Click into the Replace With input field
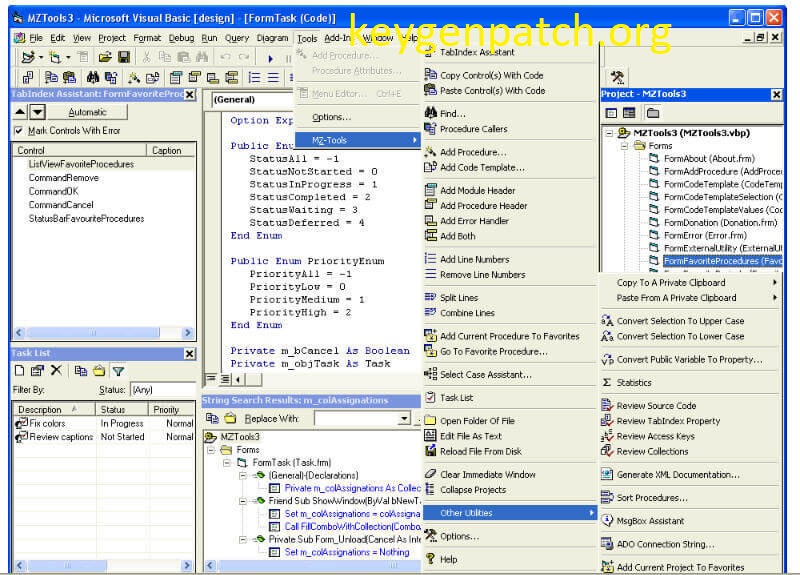 point(356,419)
